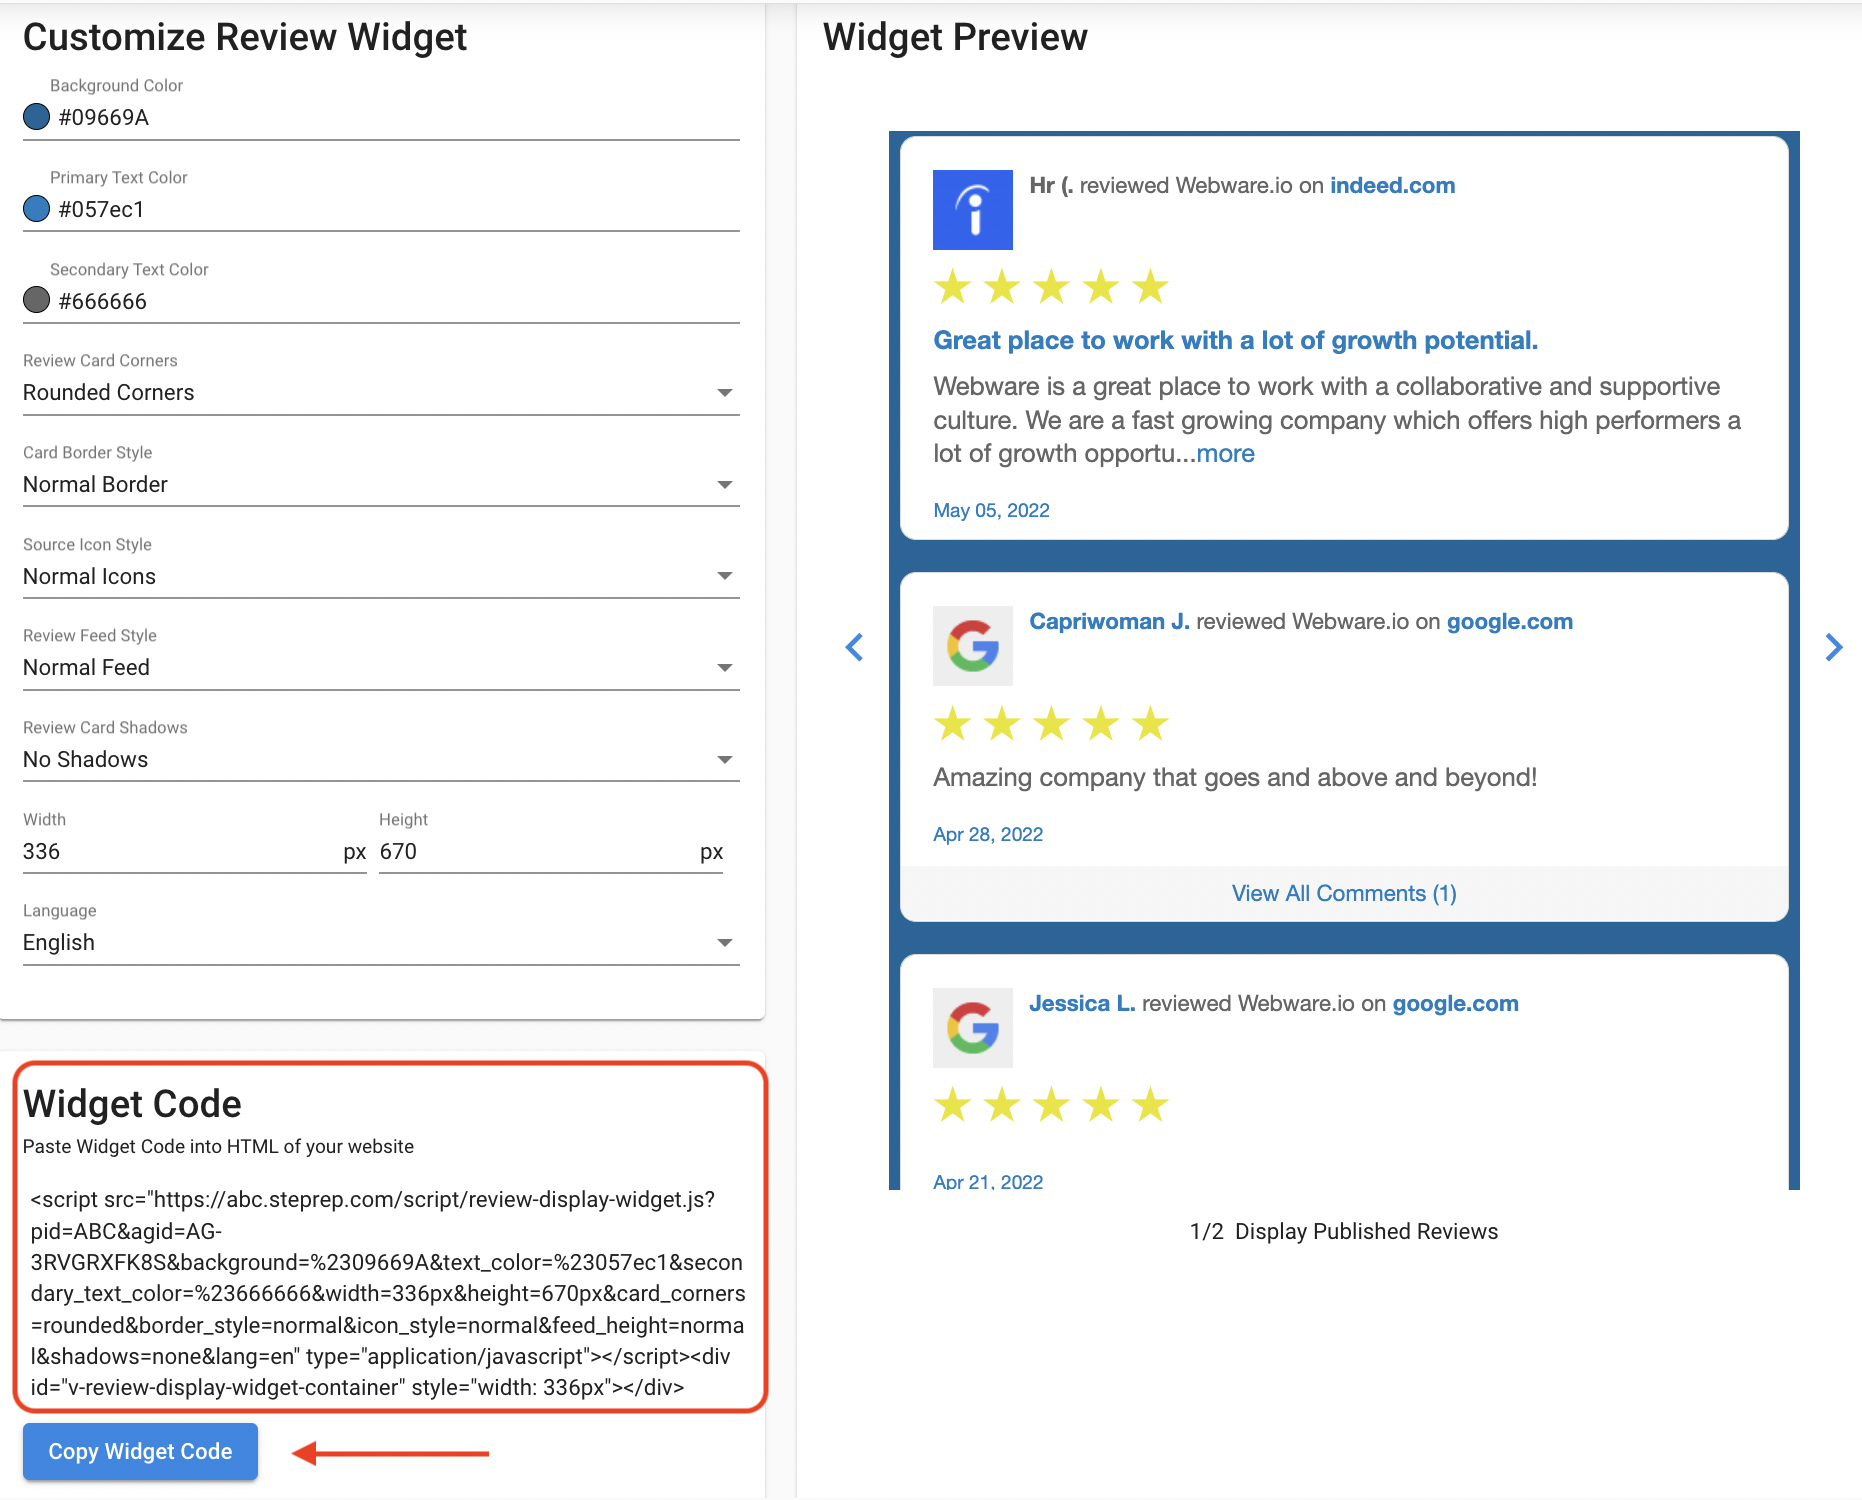1862x1500 pixels.
Task: Click the Secondary Text Color swatch
Action: (x=36, y=300)
